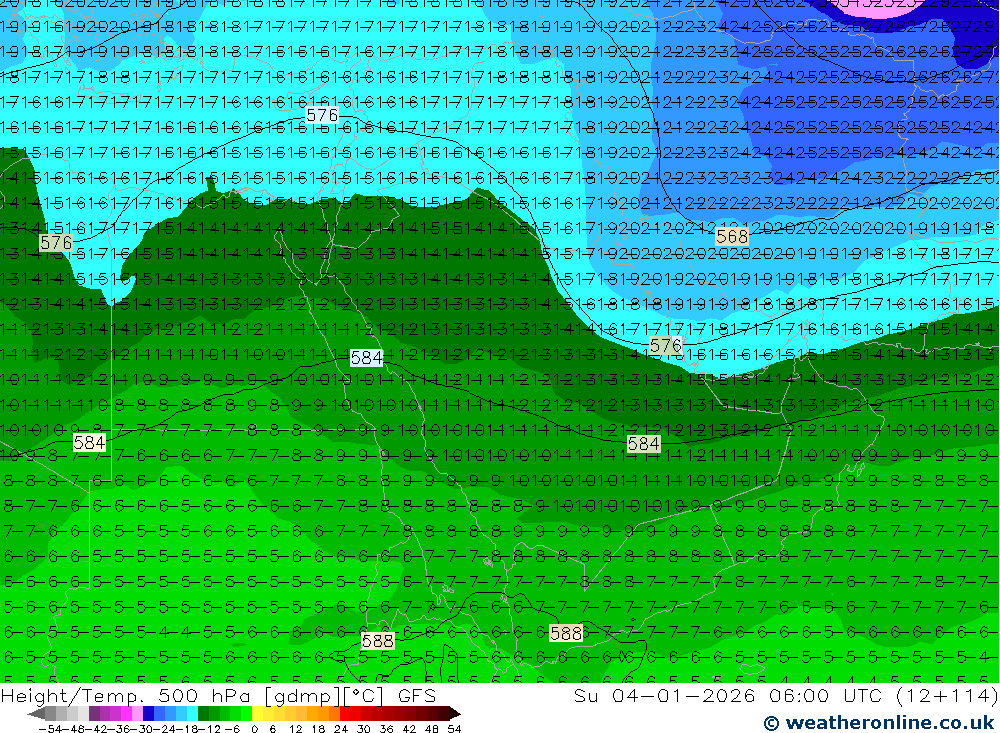Click the (12+114) forecast hour text

coord(945,695)
